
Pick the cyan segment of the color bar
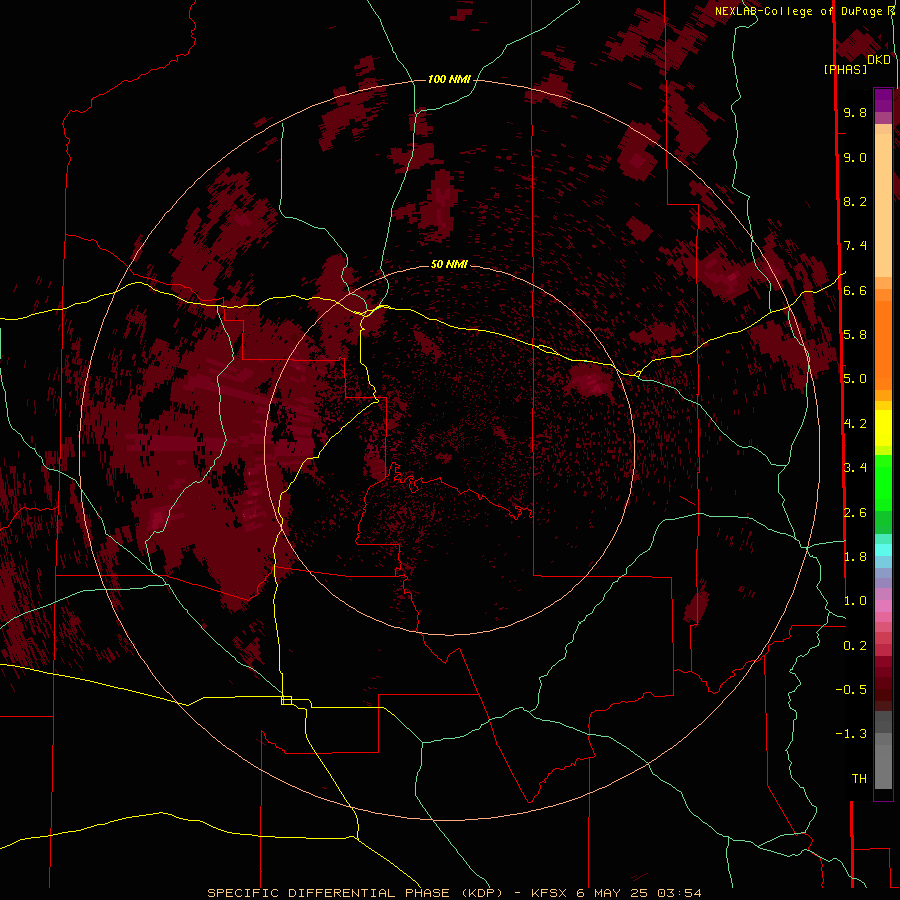pyautogui.click(x=883, y=550)
